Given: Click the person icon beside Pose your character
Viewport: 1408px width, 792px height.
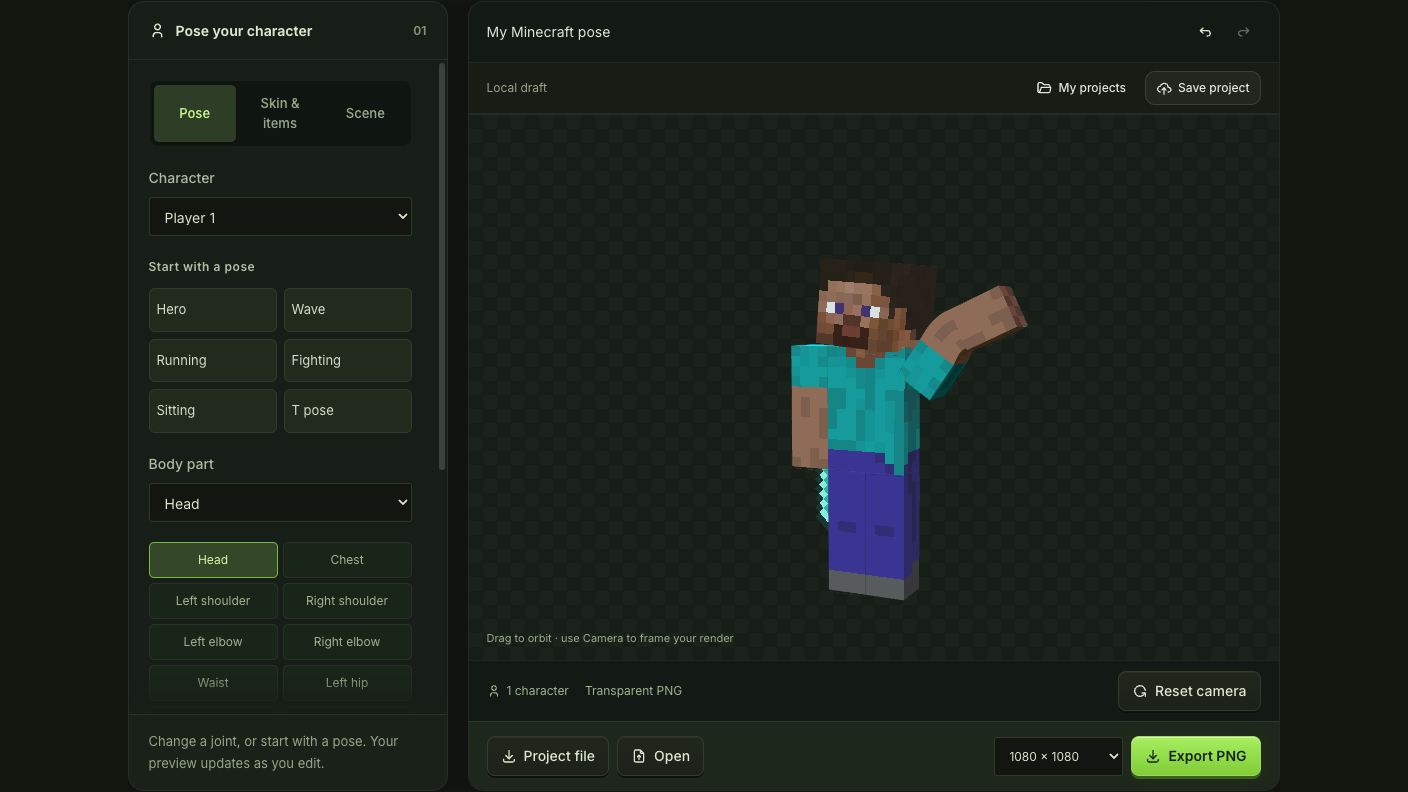Looking at the screenshot, I should (x=157, y=31).
